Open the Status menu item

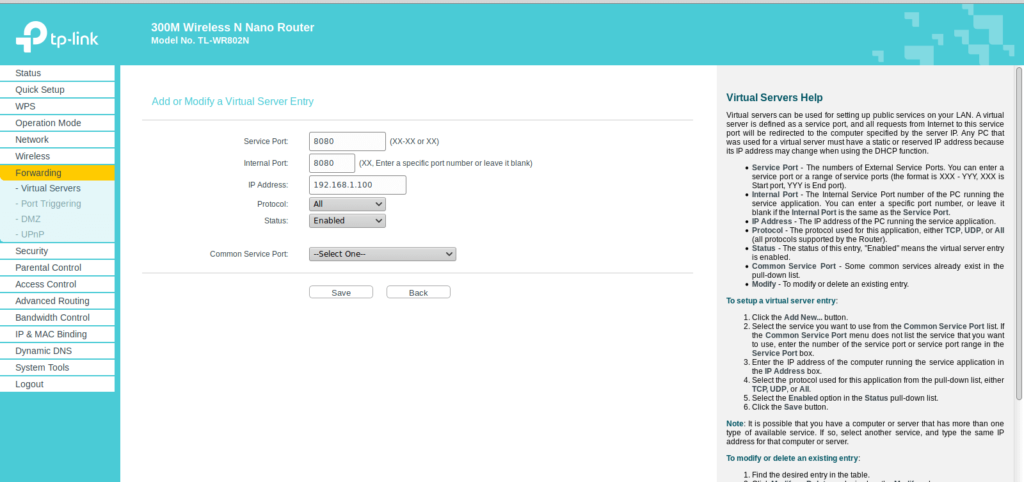coord(28,73)
